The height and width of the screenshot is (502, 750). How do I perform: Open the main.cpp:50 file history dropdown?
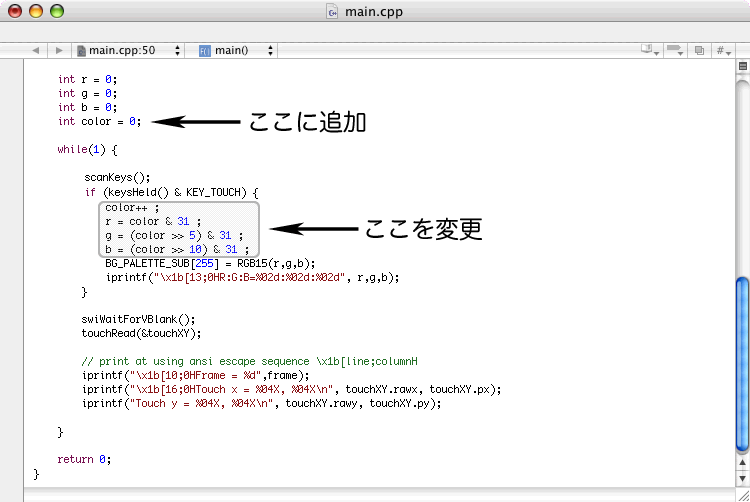128,50
